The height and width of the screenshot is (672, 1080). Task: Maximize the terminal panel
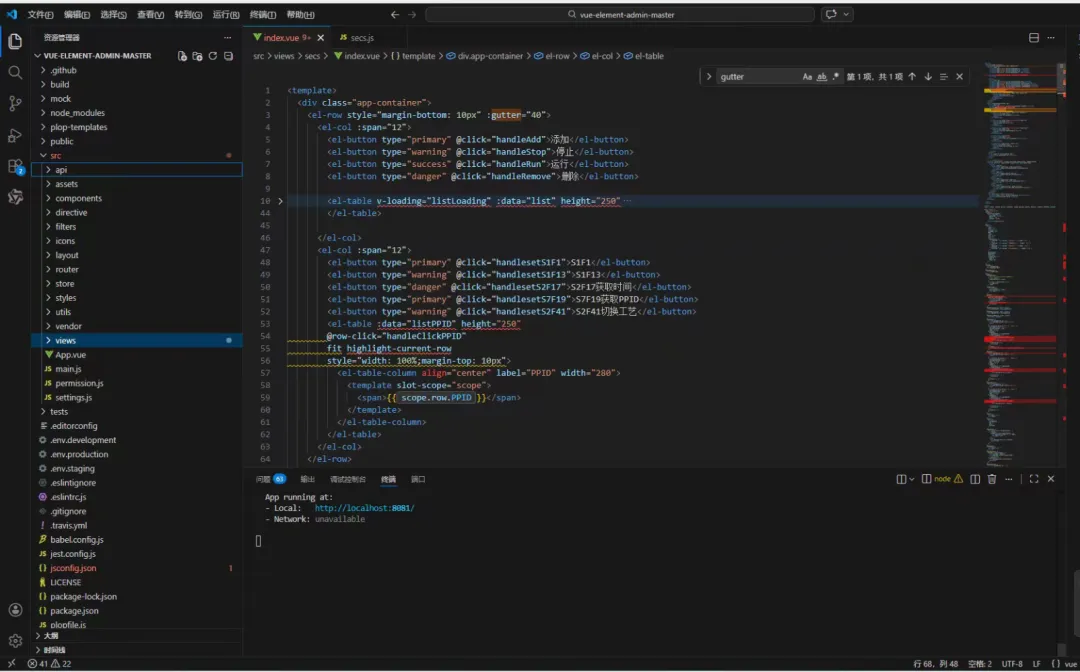coord(1034,479)
